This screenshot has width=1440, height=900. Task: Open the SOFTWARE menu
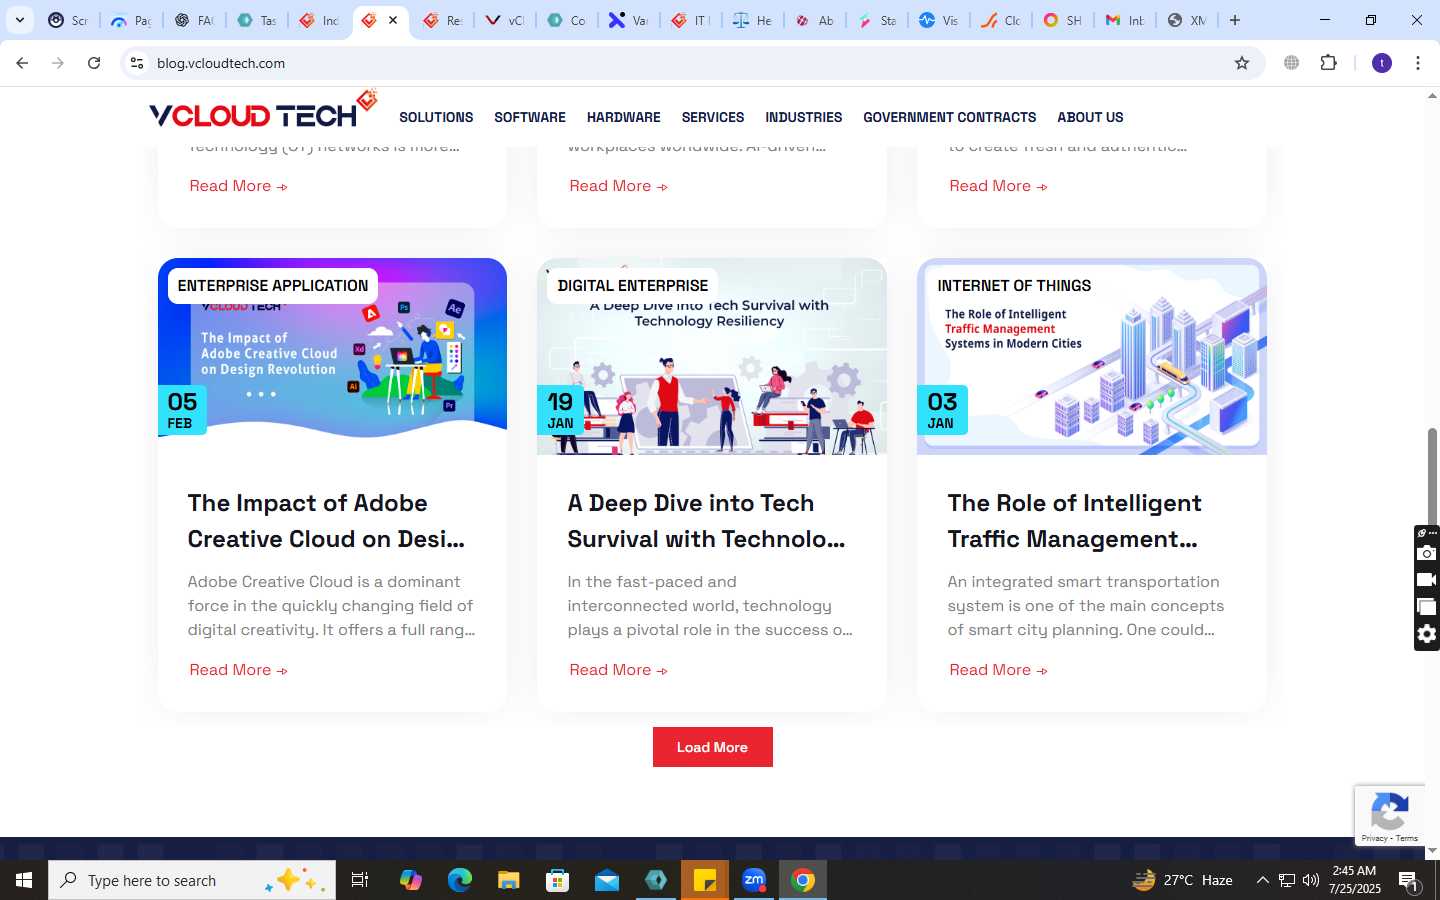tap(530, 117)
